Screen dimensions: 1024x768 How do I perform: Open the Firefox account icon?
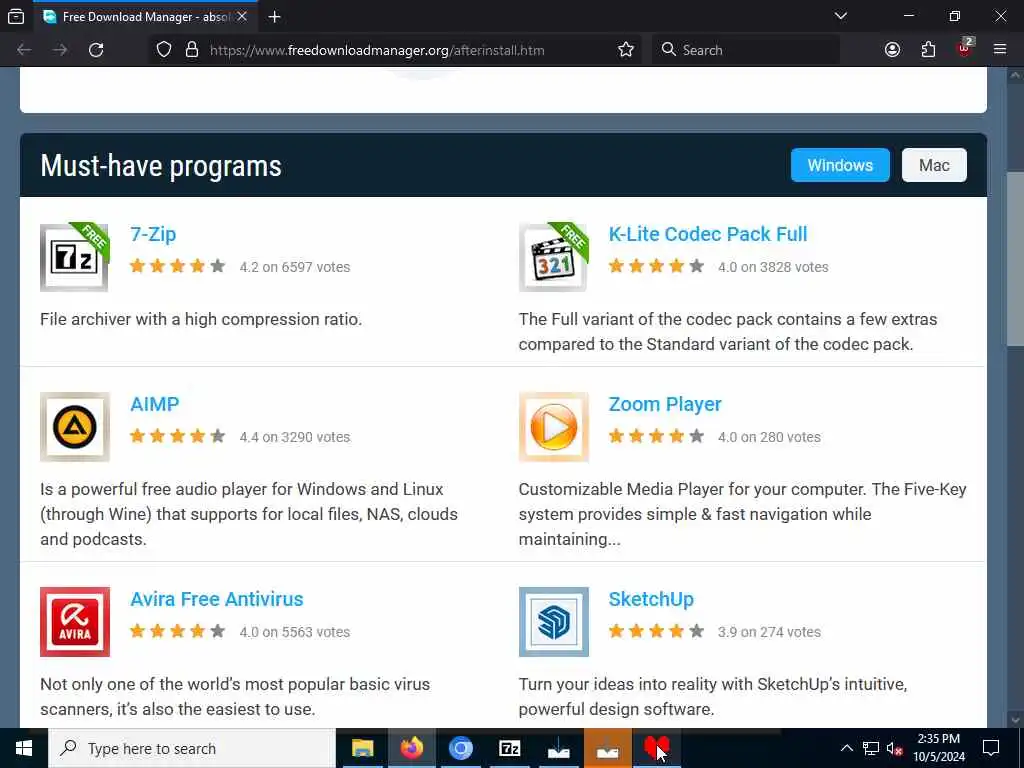pos(892,50)
